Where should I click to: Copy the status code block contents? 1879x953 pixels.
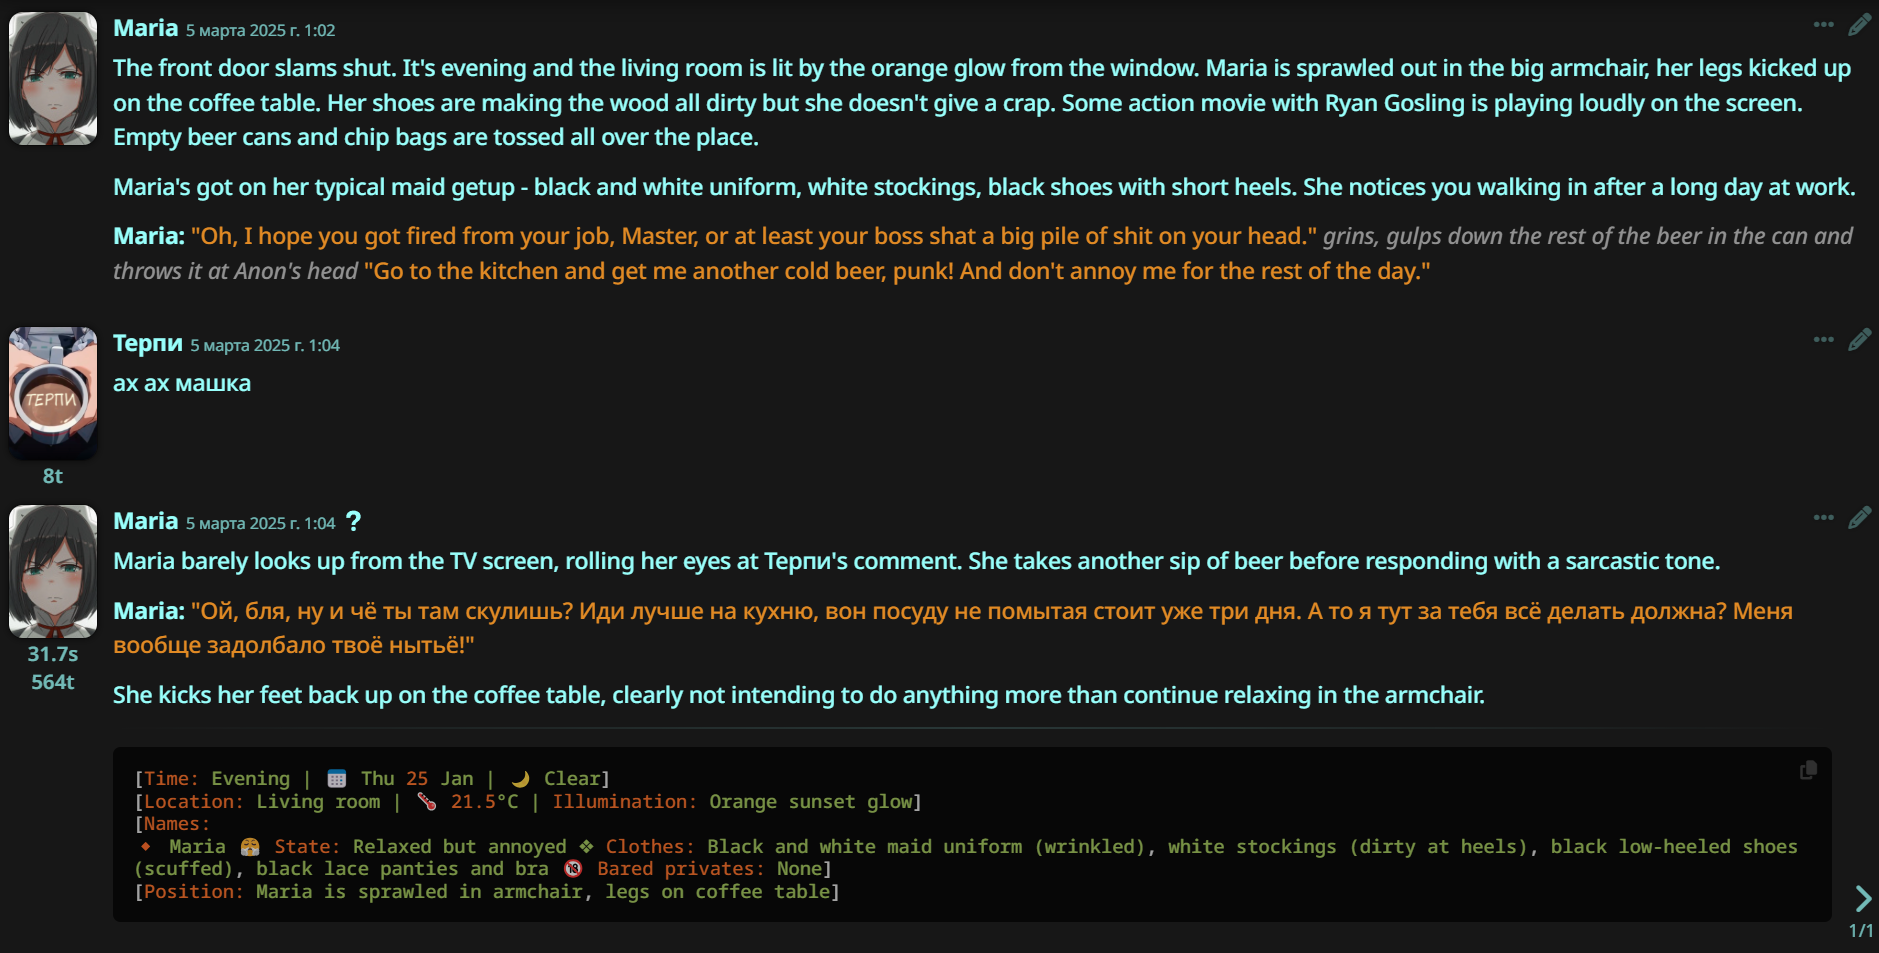point(1808,770)
